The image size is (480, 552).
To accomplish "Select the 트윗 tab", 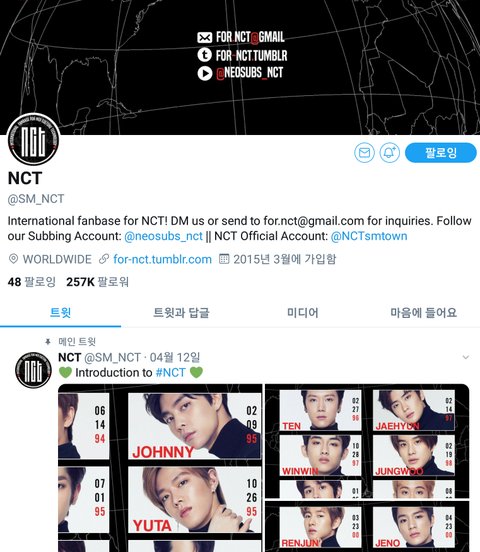I will 61,313.
